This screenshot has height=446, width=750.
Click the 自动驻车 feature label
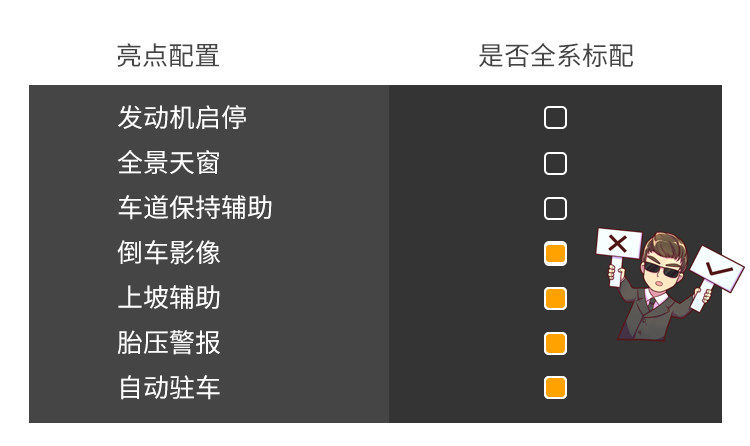(168, 387)
